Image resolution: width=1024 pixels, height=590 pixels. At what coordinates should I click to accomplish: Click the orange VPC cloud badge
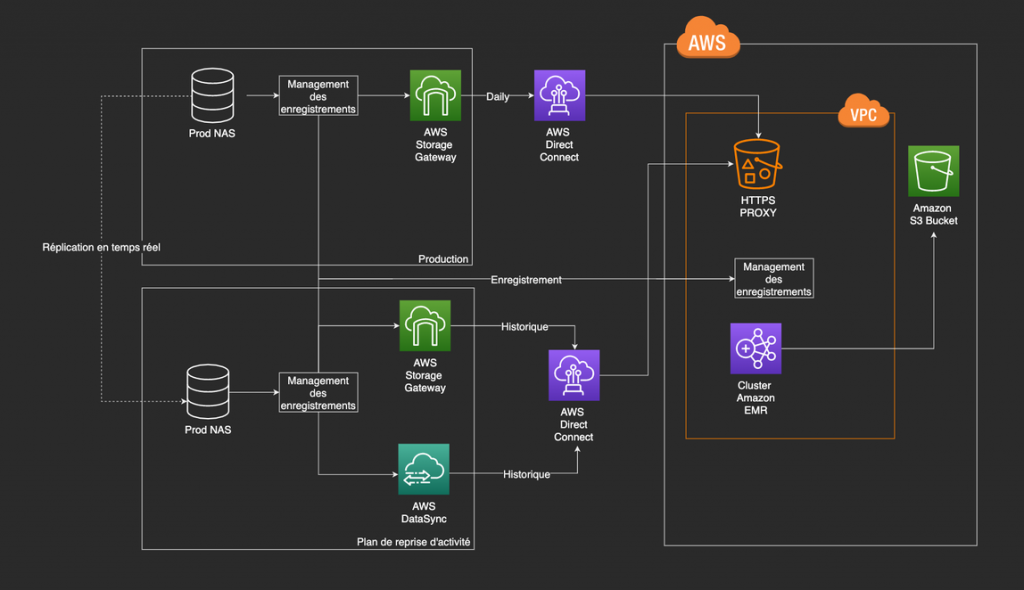pos(863,111)
